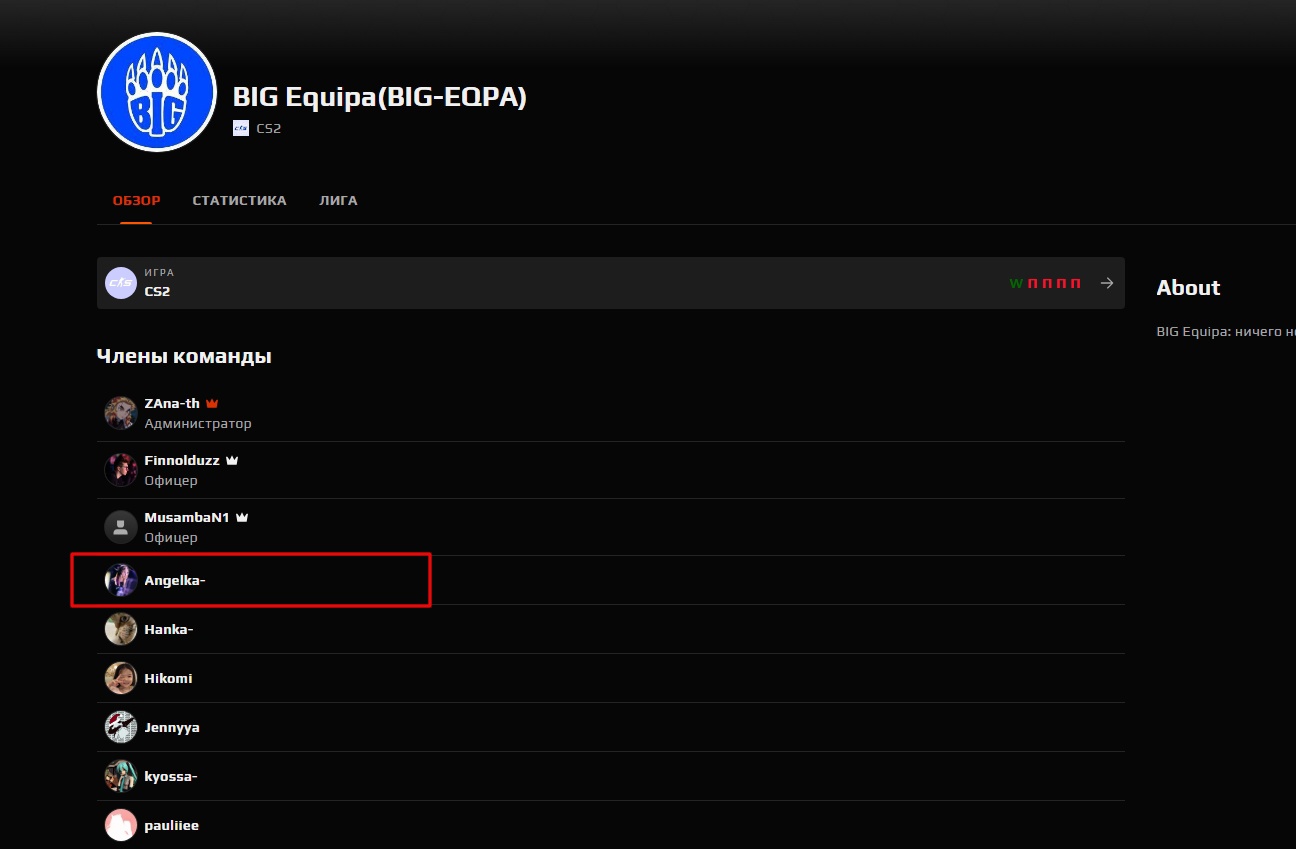Click the Члены команды heading
This screenshot has height=849, width=1296.
(184, 356)
